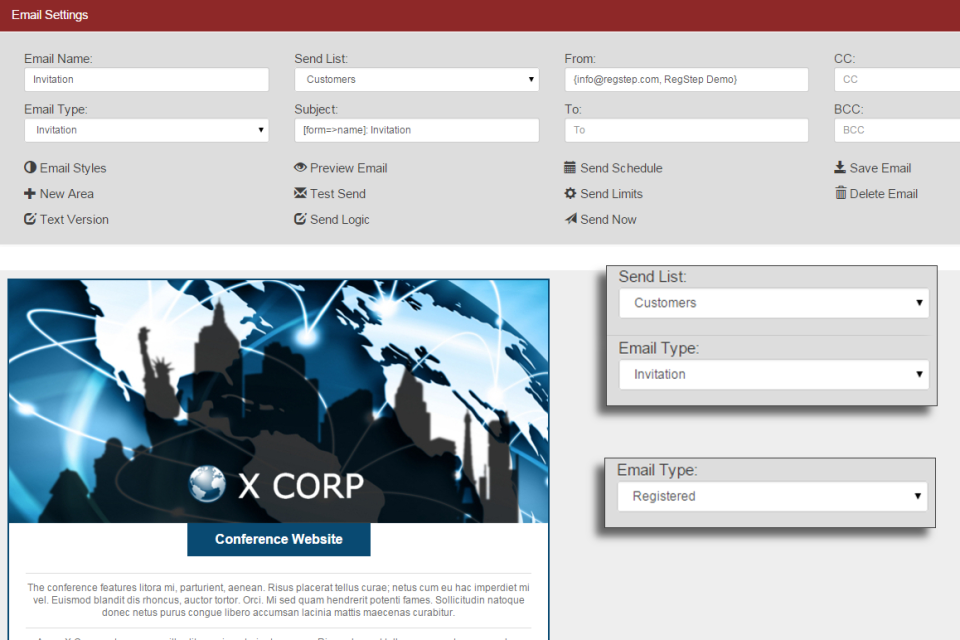
Task: Open the Send Schedule options
Action: [613, 167]
